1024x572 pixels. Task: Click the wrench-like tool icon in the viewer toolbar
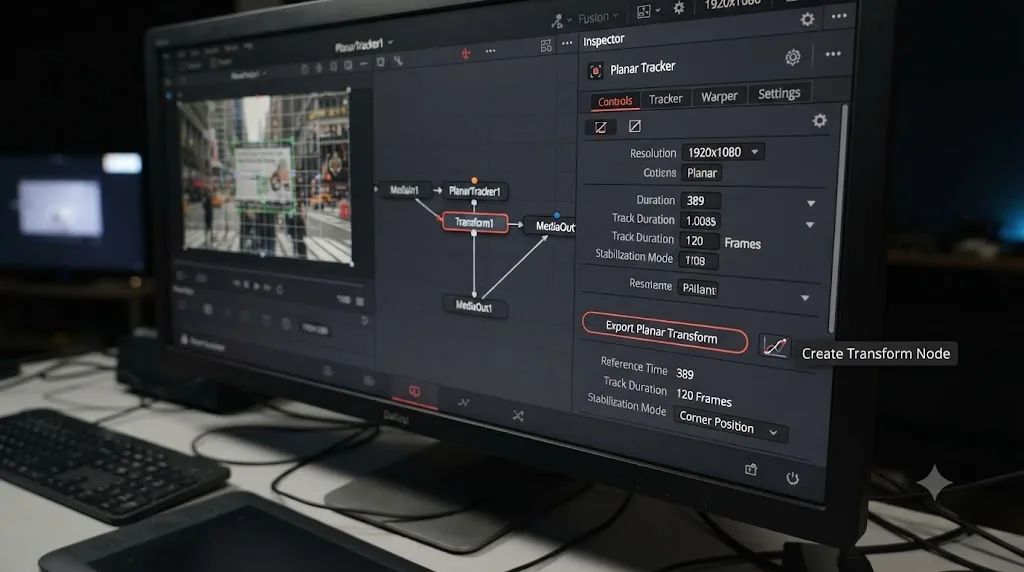(398, 61)
